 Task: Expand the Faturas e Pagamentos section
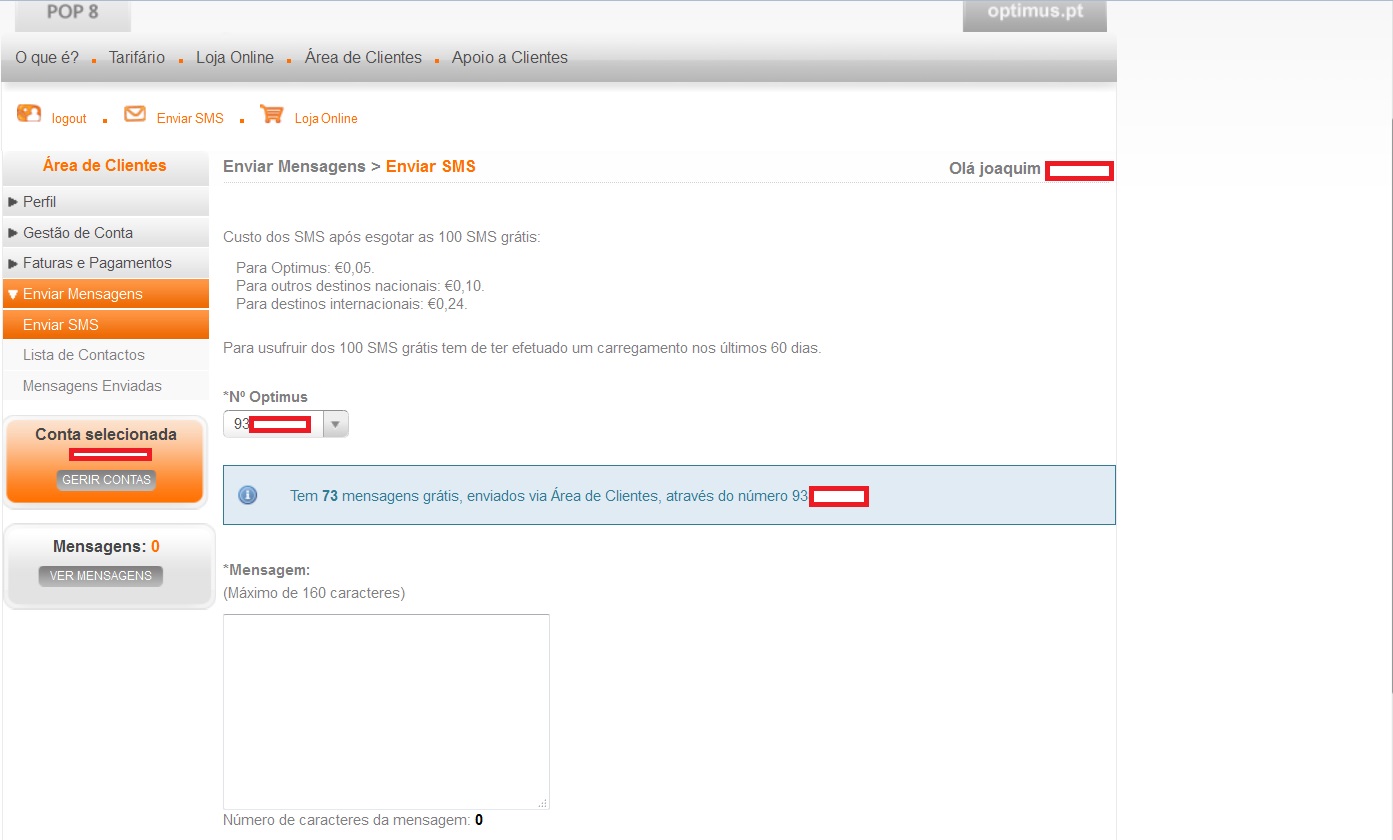106,263
